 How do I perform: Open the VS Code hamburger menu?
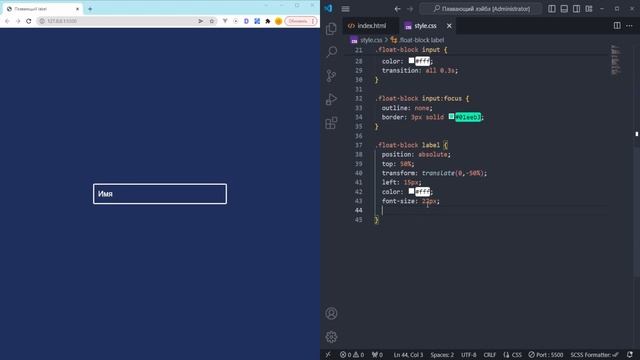click(345, 9)
